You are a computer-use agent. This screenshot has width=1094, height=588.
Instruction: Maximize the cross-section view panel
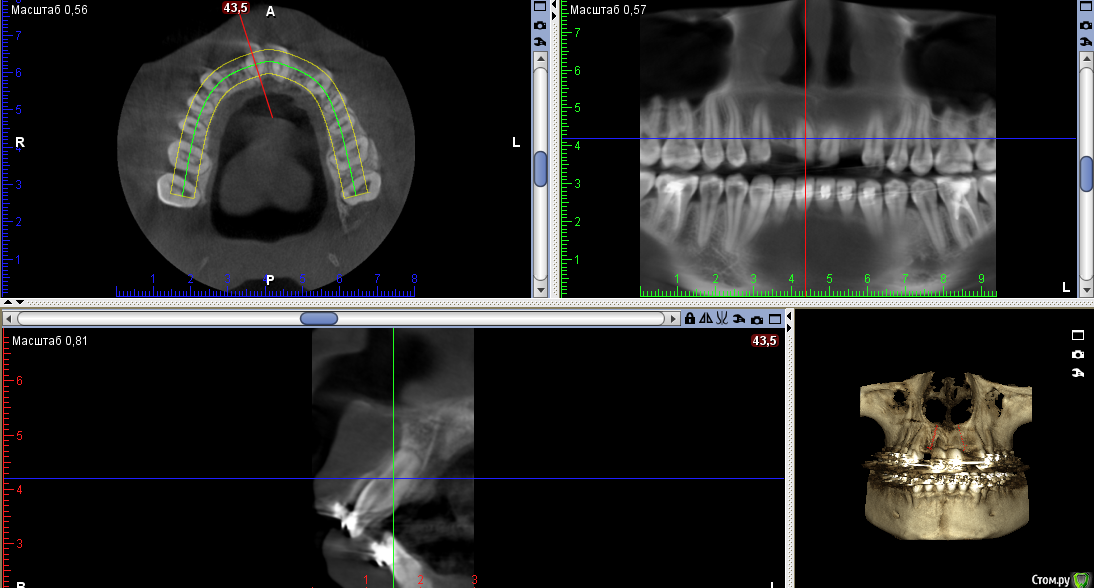773,318
